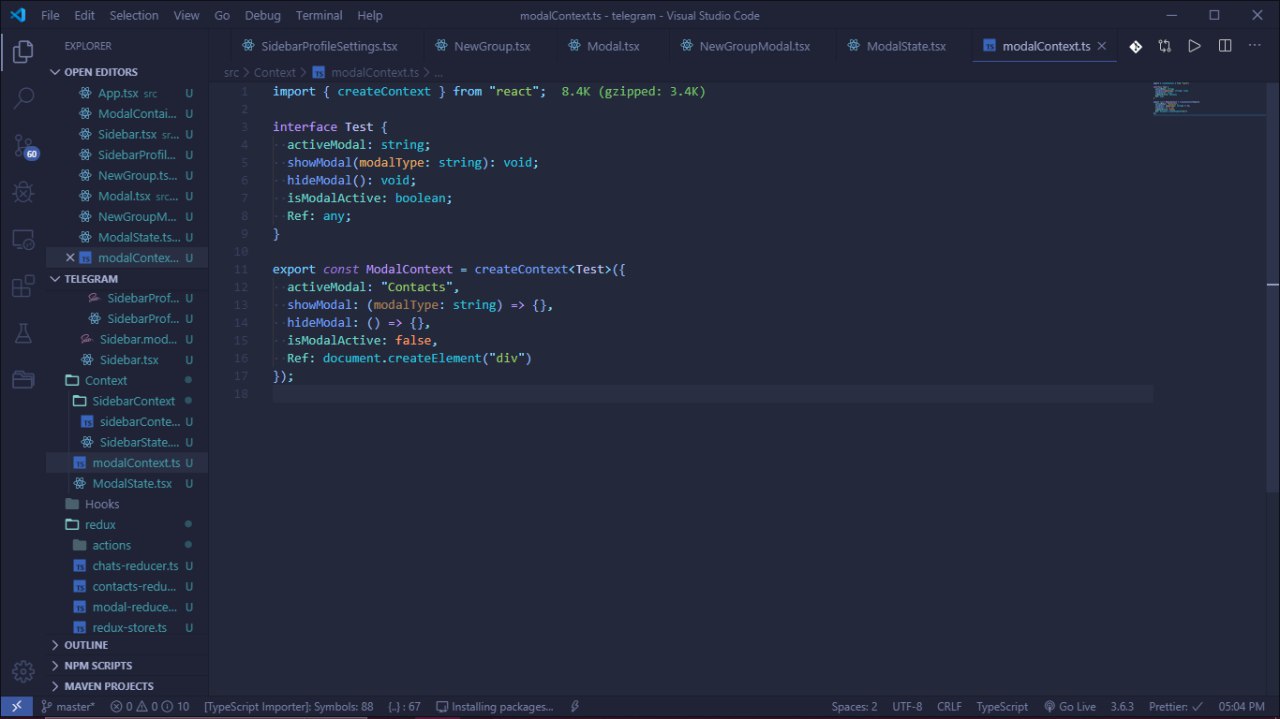The width and height of the screenshot is (1280, 719).
Task: Close modalContext.ts in Open Editors
Action: (70, 258)
